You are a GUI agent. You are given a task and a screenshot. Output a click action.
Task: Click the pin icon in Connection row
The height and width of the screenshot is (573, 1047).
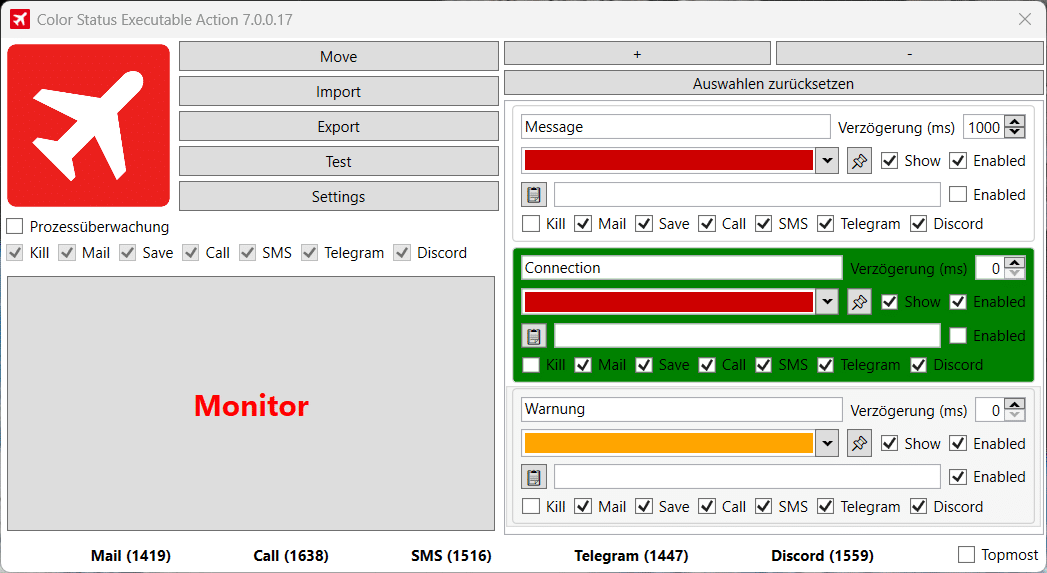click(859, 302)
